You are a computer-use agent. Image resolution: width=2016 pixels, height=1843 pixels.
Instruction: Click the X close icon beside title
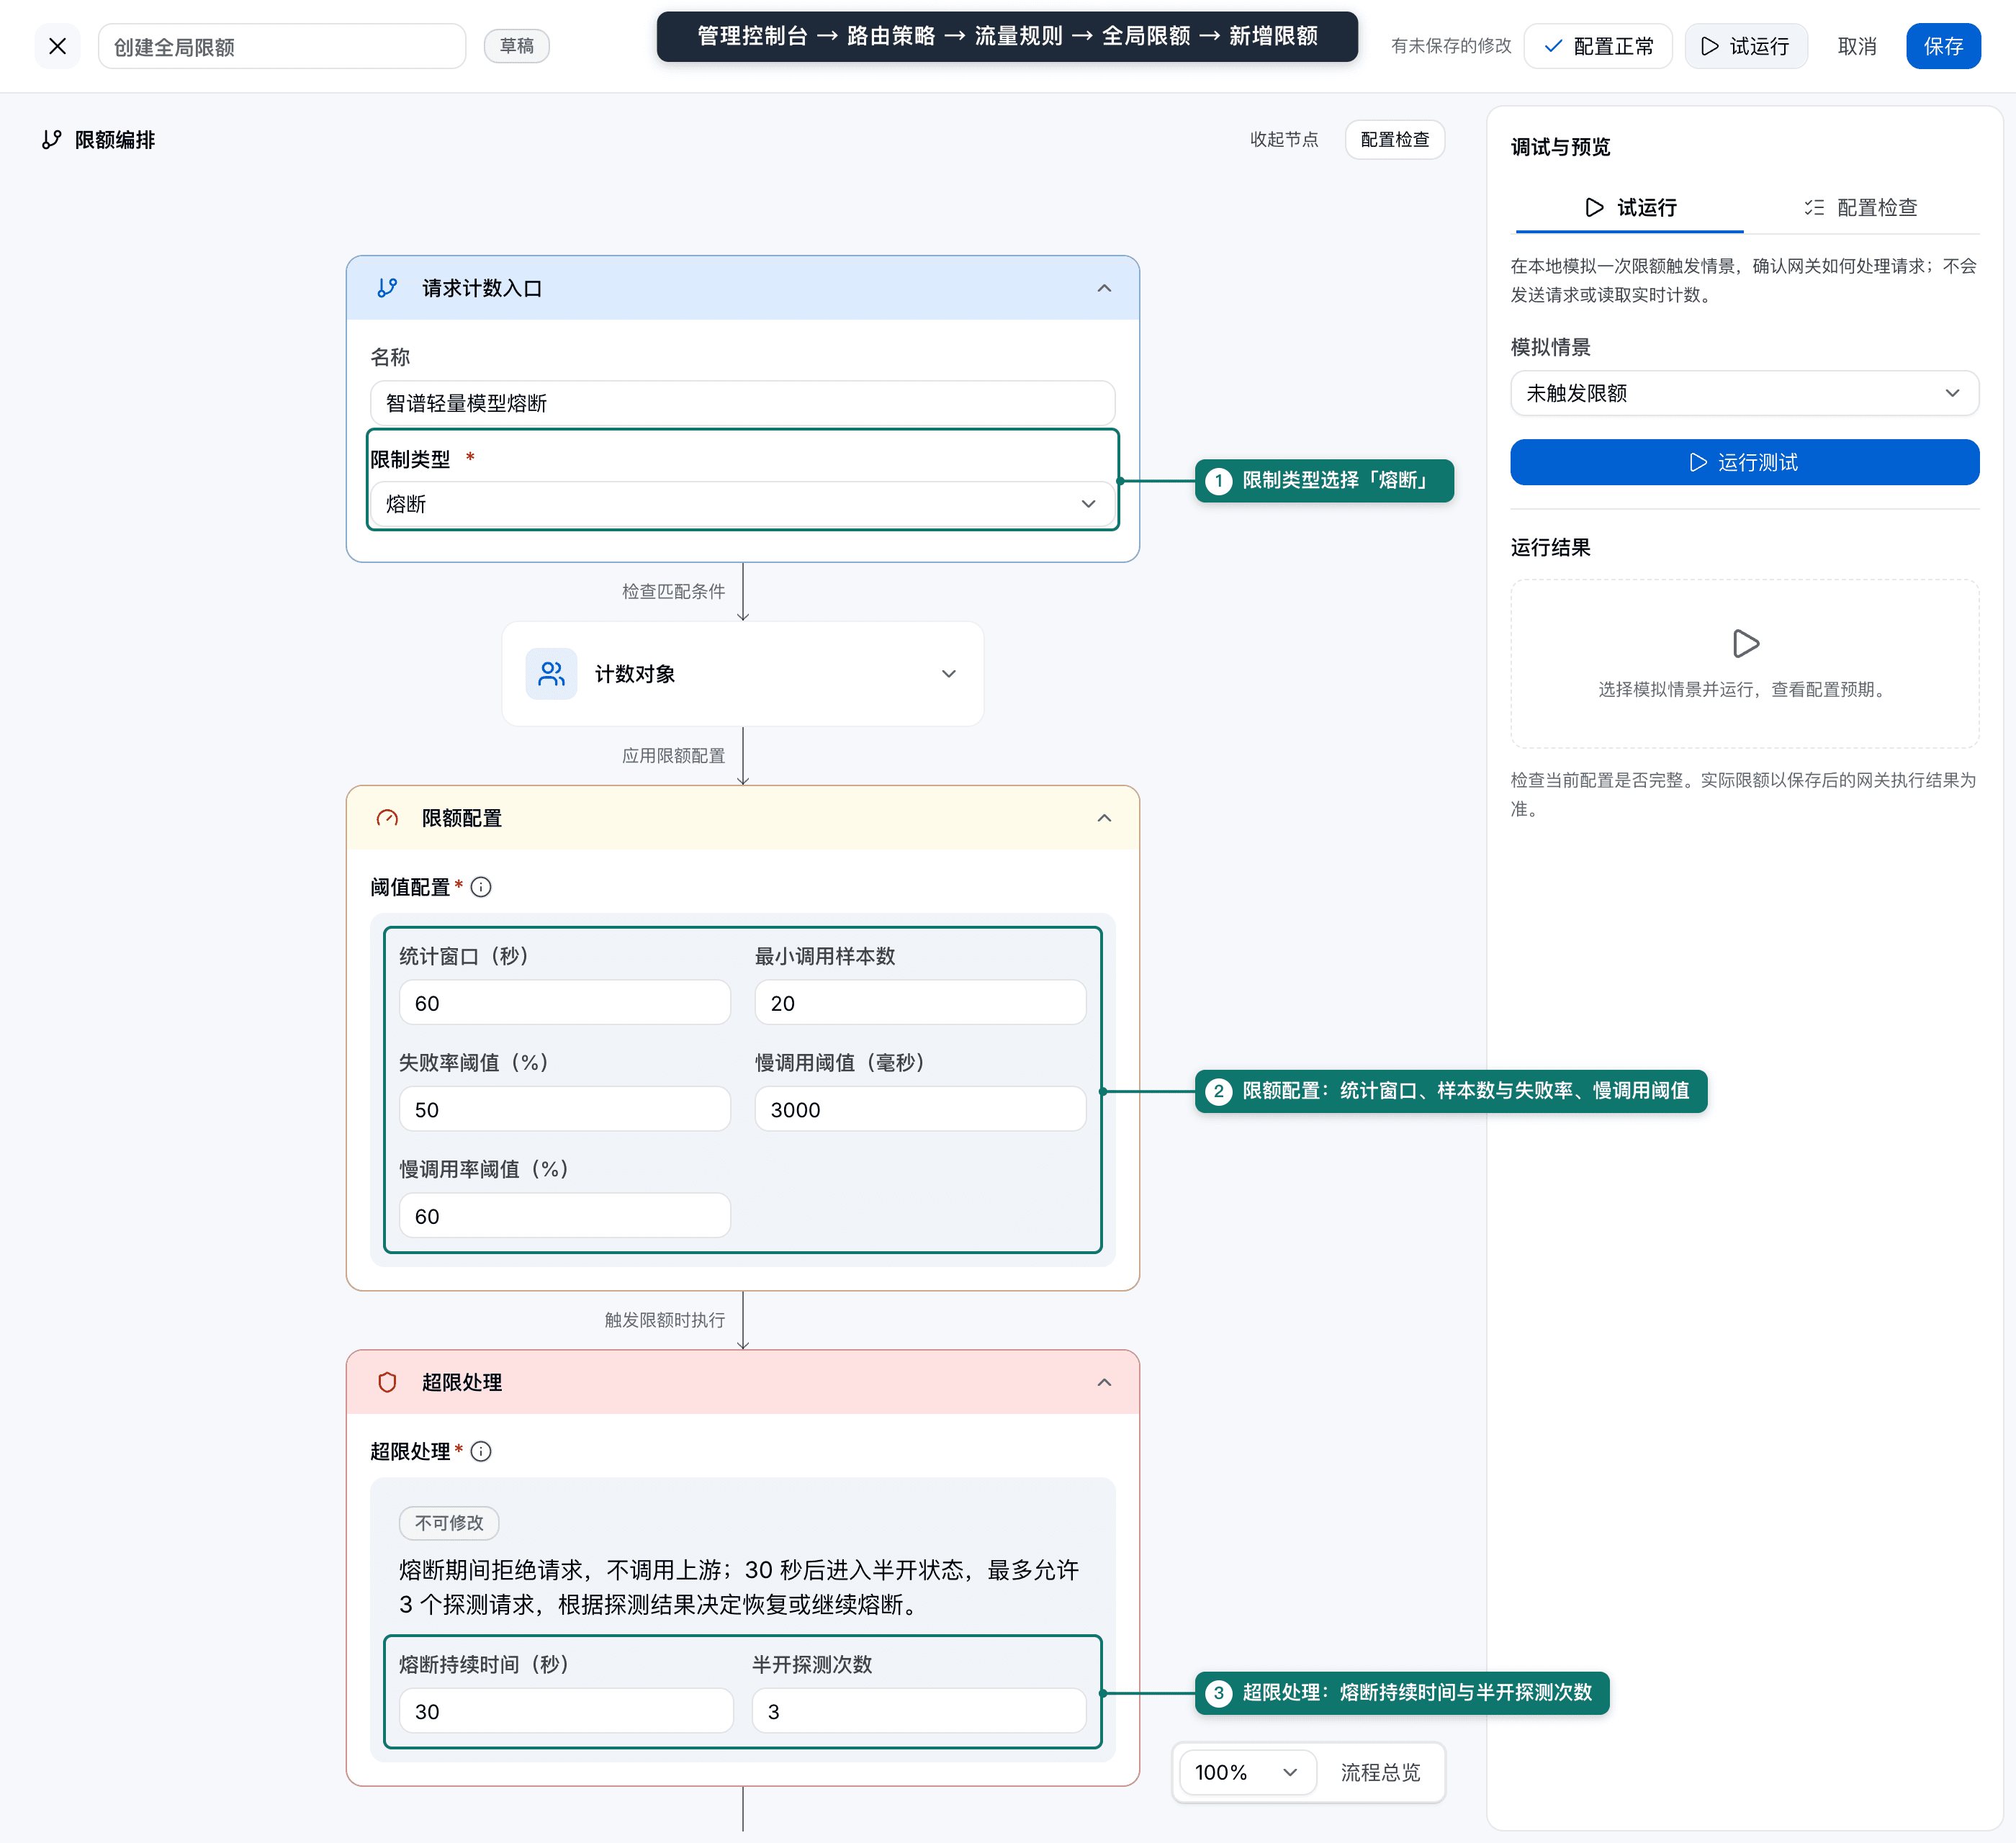(x=57, y=46)
